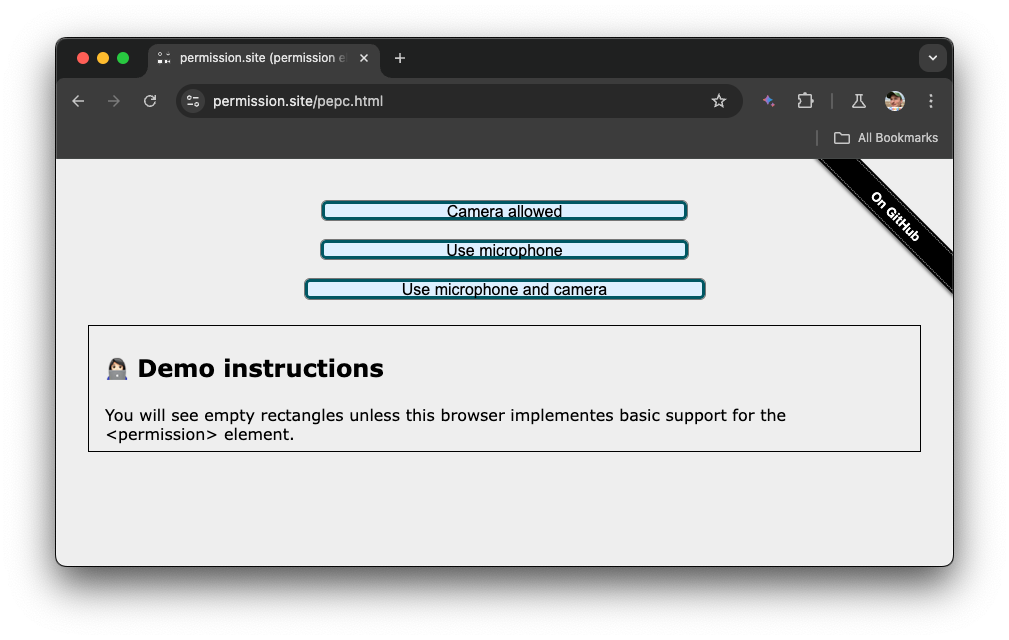This screenshot has width=1009, height=640.
Task: Click the forward navigation arrow
Action: click(114, 101)
